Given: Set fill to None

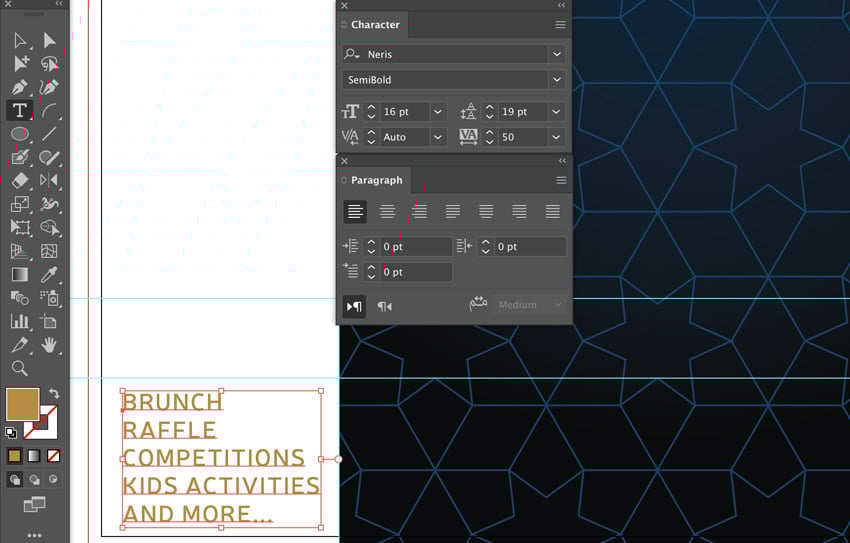Looking at the screenshot, I should [x=53, y=456].
